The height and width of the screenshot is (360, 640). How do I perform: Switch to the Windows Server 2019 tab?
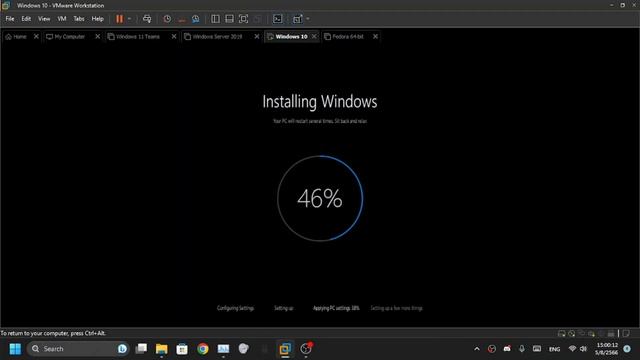click(x=213, y=37)
